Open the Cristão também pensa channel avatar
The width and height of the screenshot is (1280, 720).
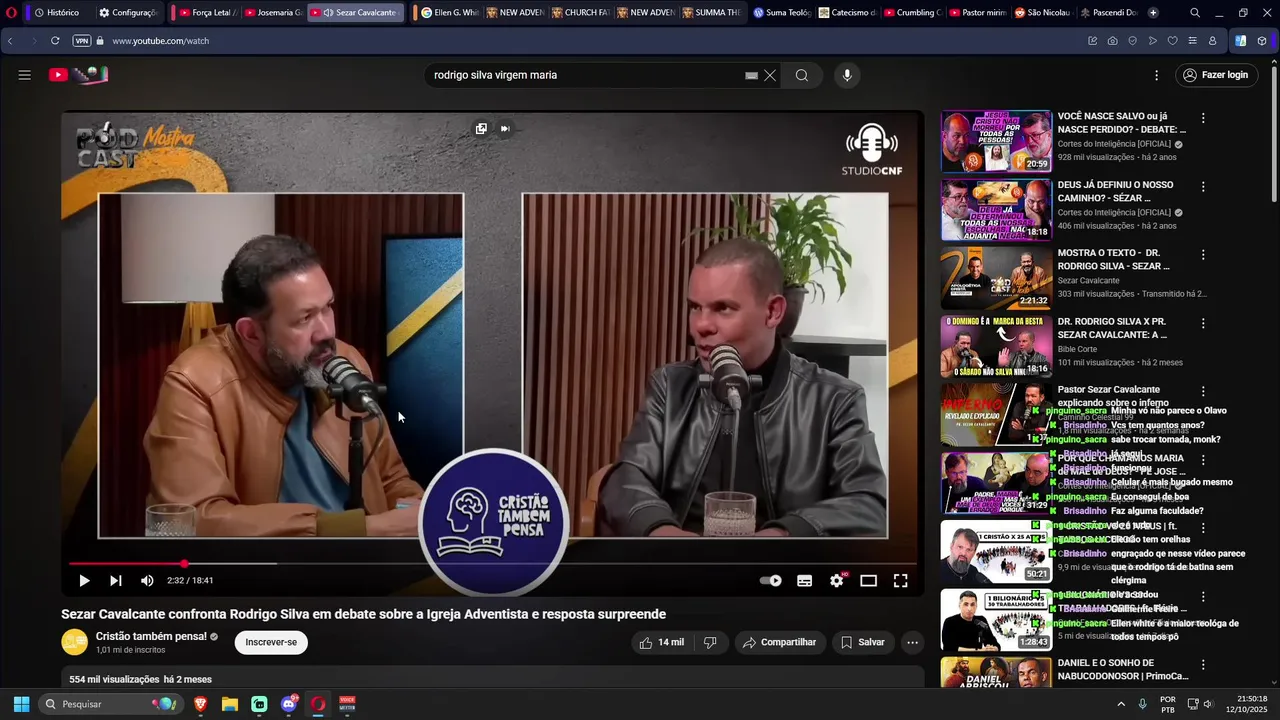74,642
